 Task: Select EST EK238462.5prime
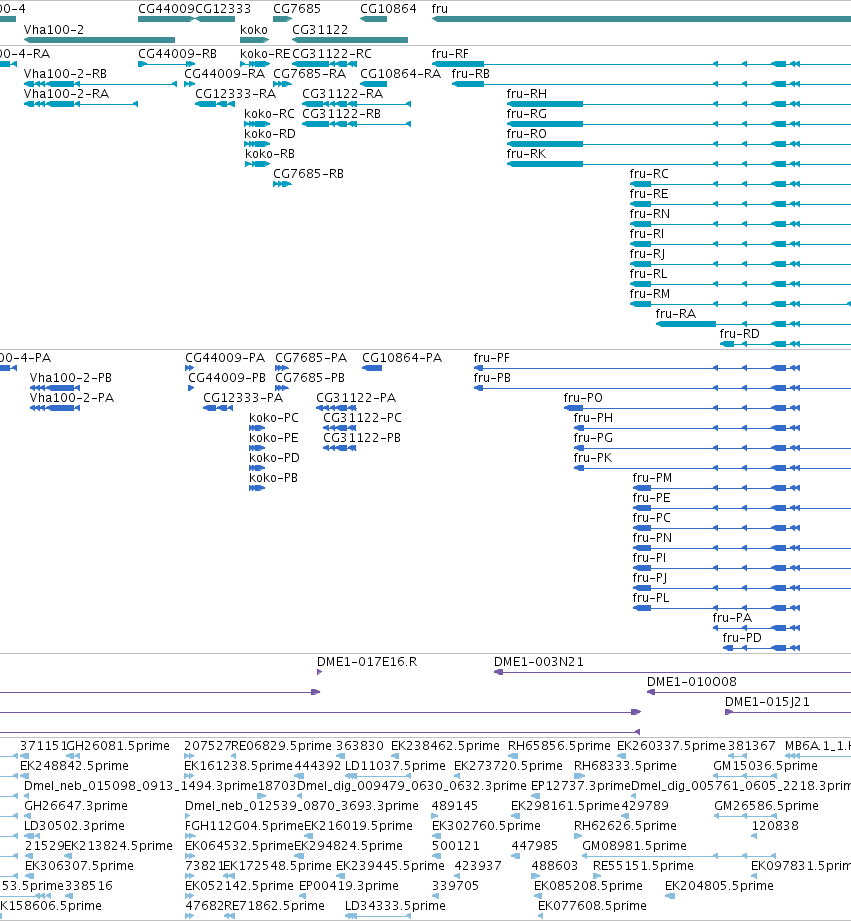tap(445, 746)
